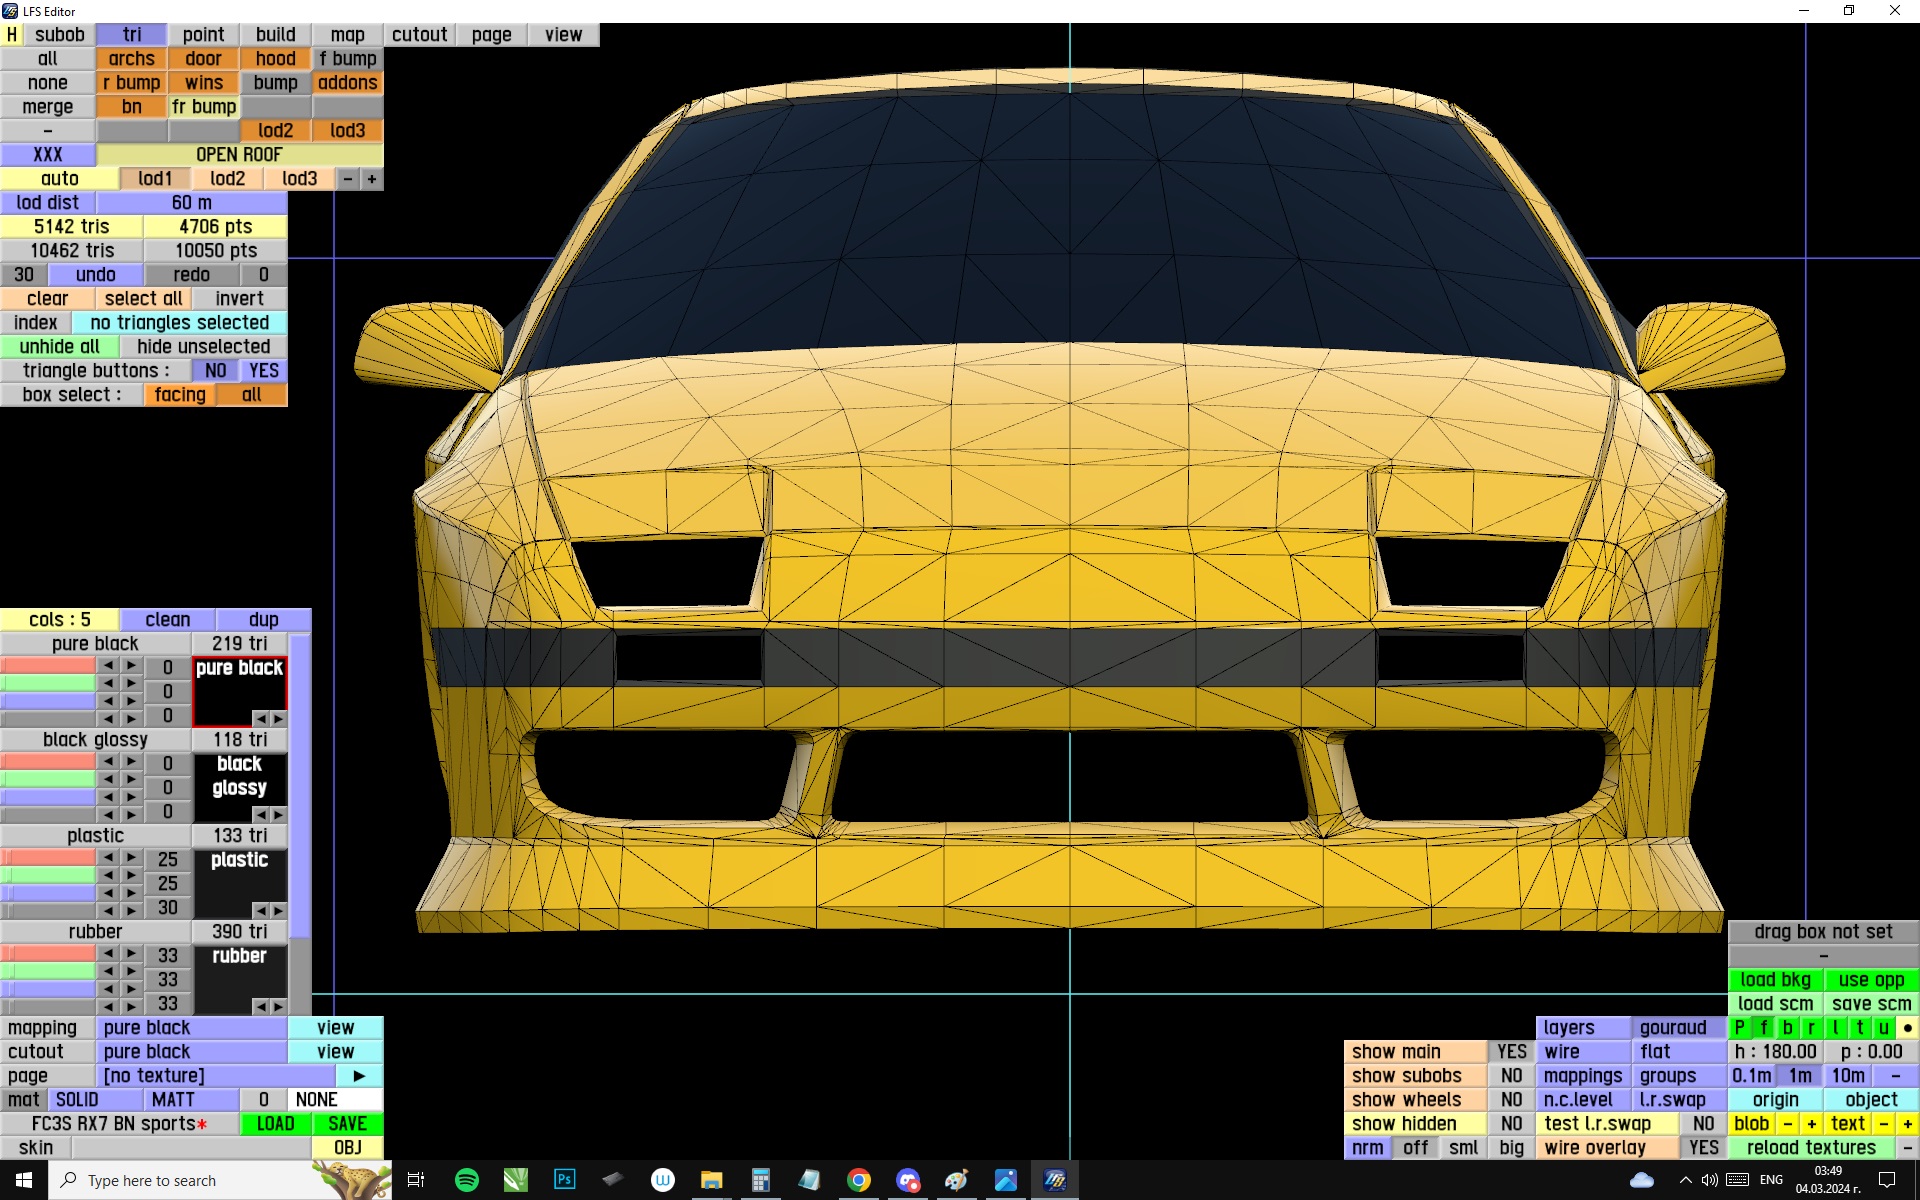
Task: Click blob size plus button
Action: click(x=1811, y=1123)
